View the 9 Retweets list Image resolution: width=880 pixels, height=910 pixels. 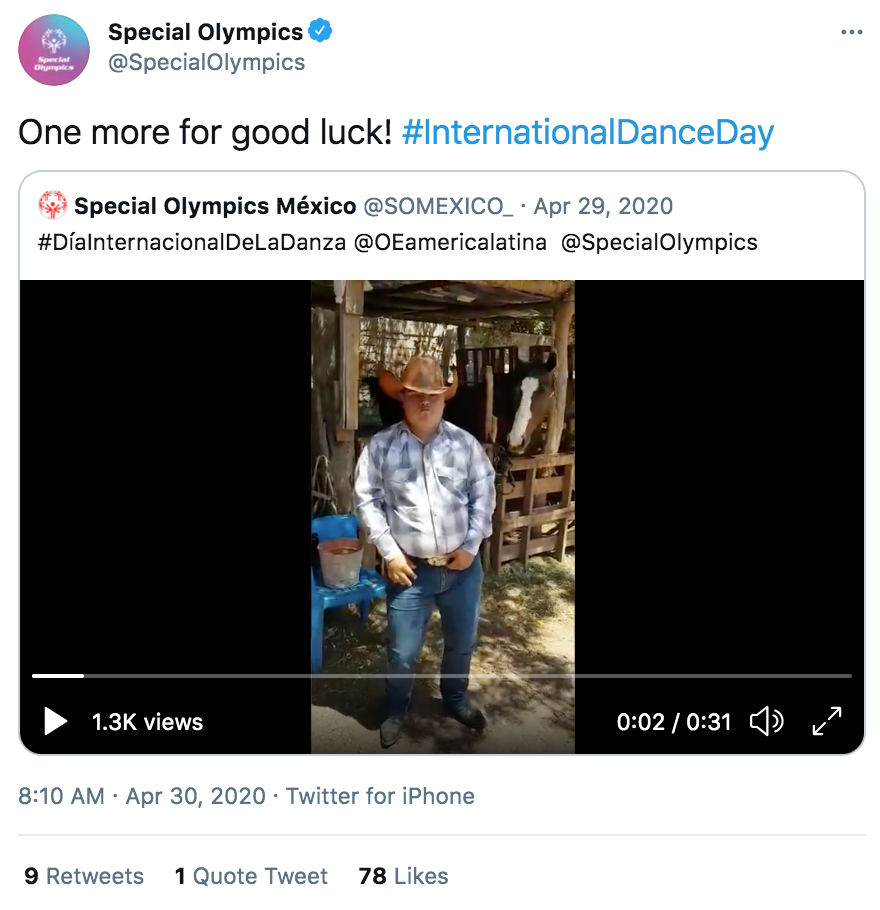click(84, 876)
